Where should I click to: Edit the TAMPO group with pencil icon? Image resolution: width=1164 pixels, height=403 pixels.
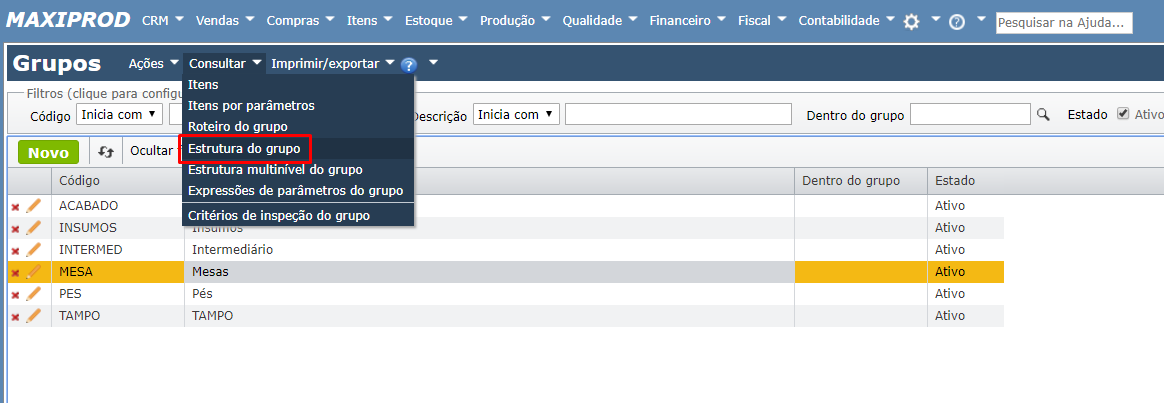(x=33, y=316)
